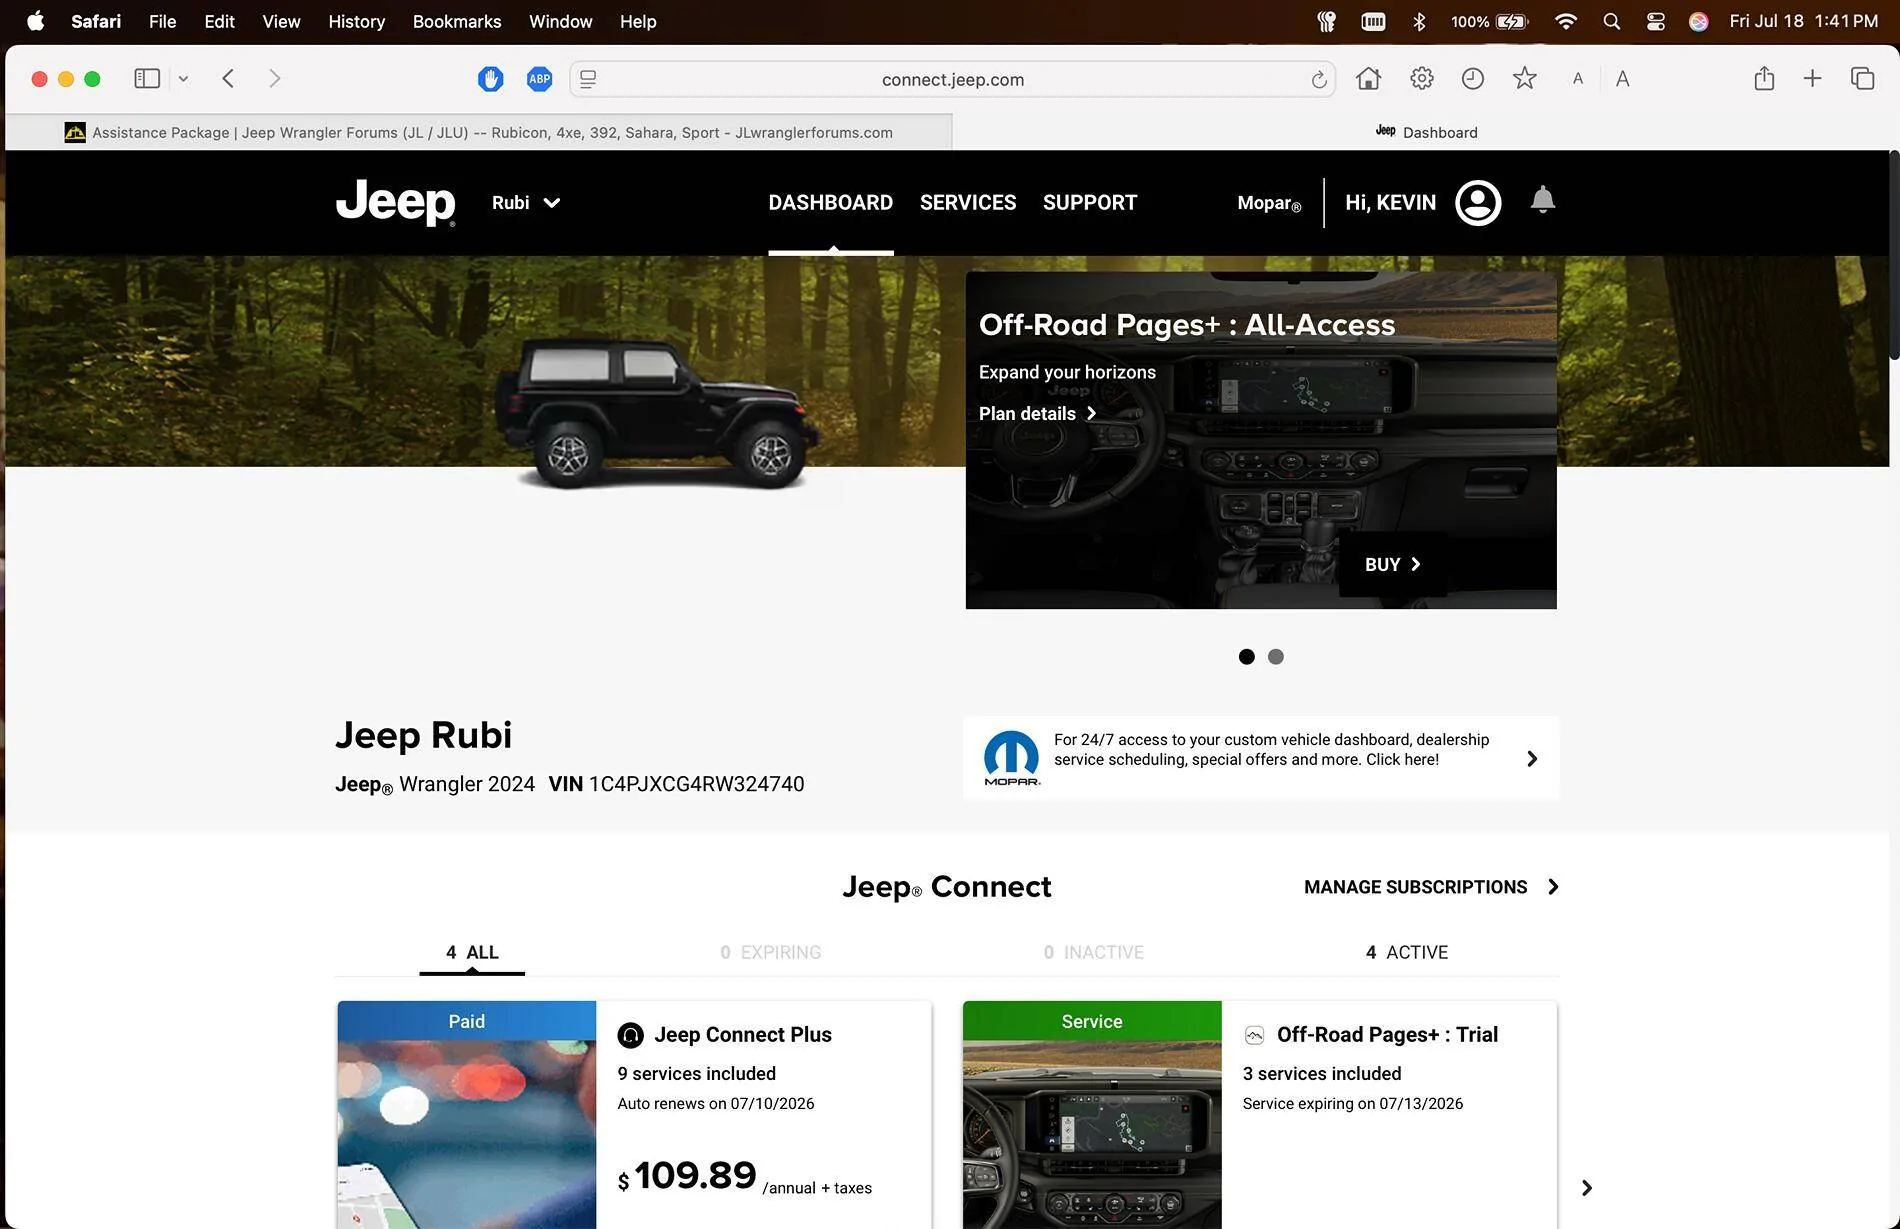Select the 0 INACTIVE tab
This screenshot has height=1229, width=1900.
1093,952
